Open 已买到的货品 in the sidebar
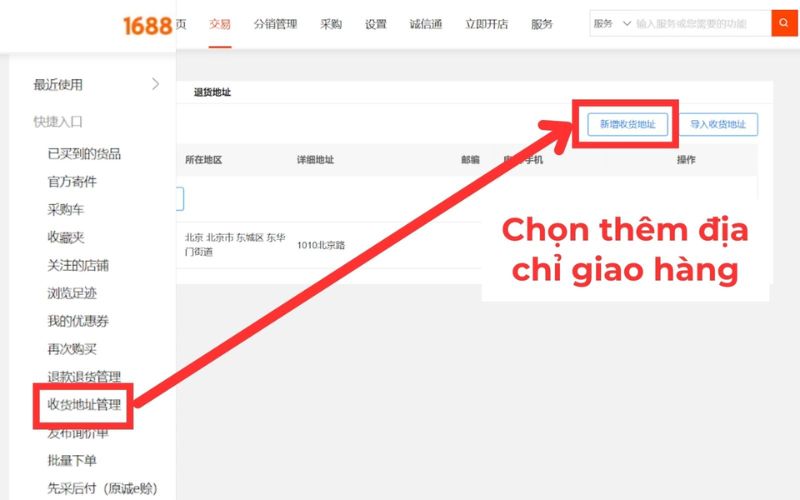Screen dimensions: 800x500 [x=84, y=154]
